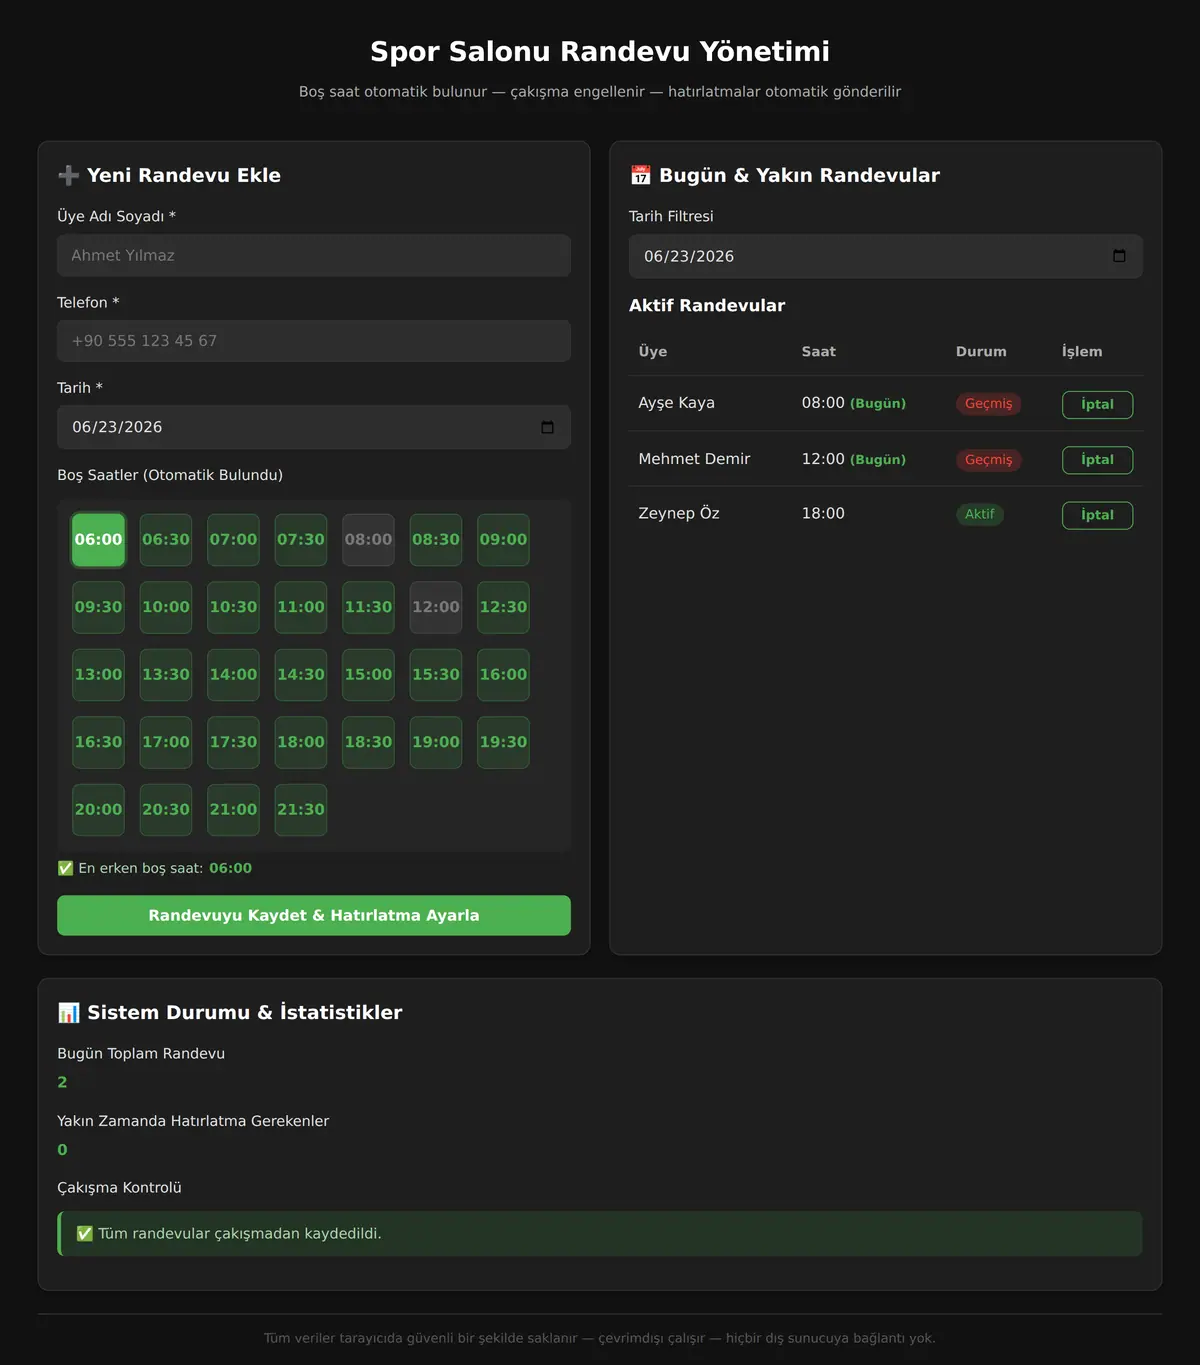Click the Üye column header

click(x=653, y=352)
